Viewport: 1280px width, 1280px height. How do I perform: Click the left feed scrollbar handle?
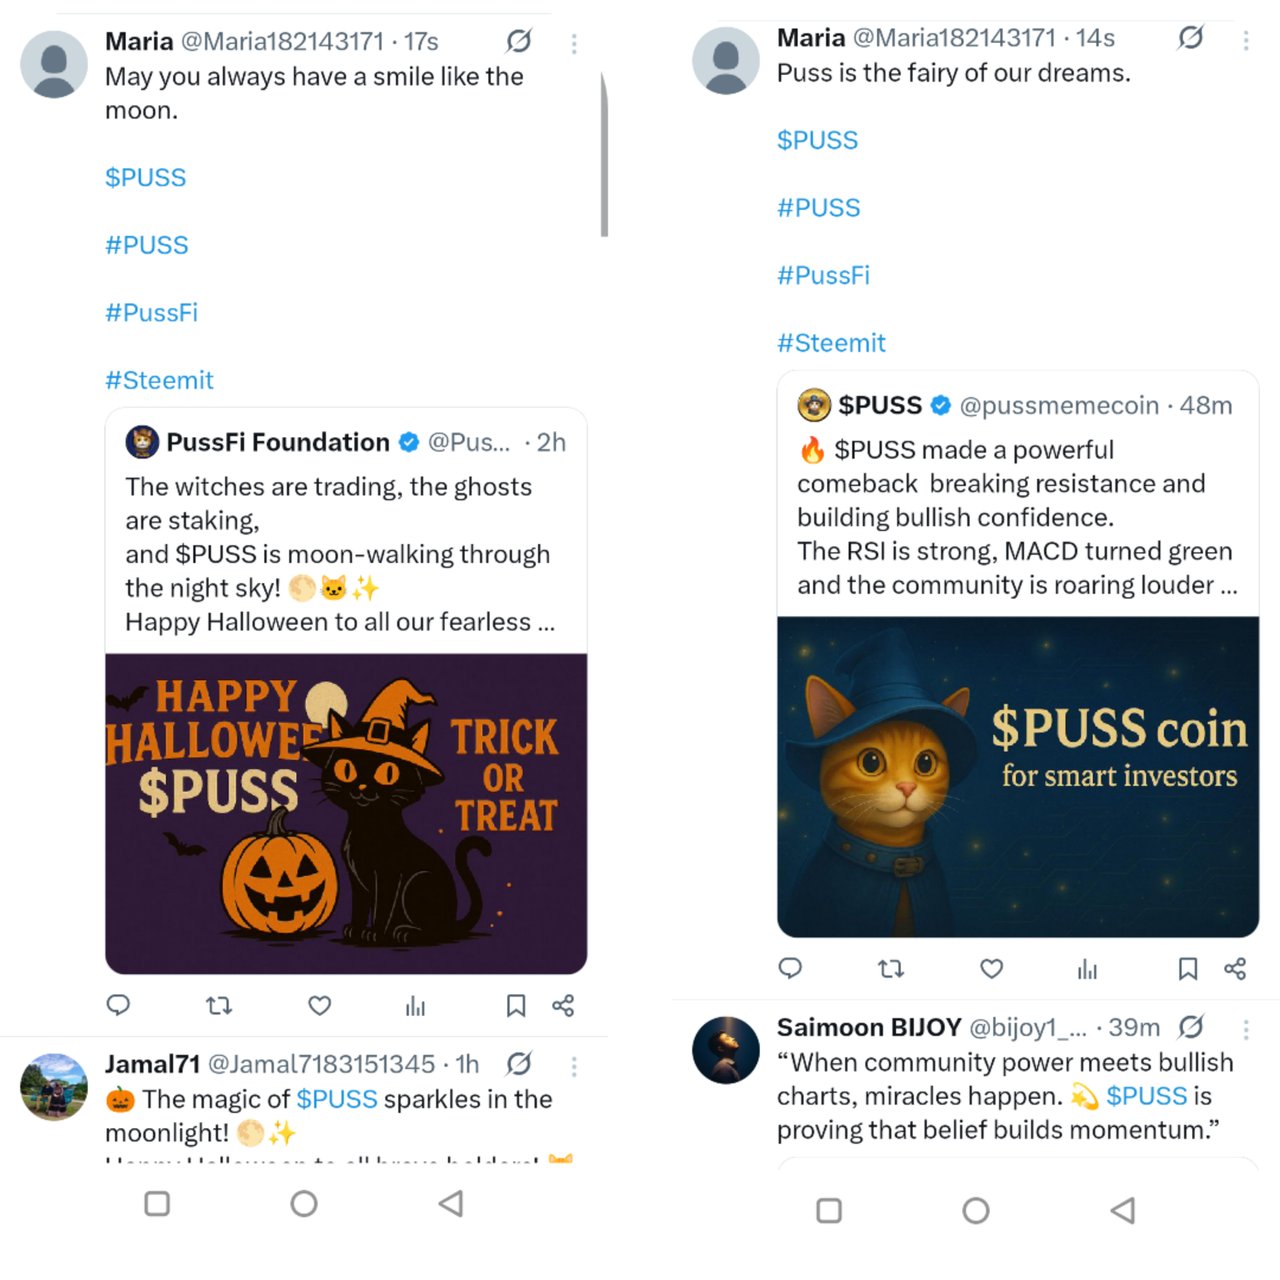[604, 155]
